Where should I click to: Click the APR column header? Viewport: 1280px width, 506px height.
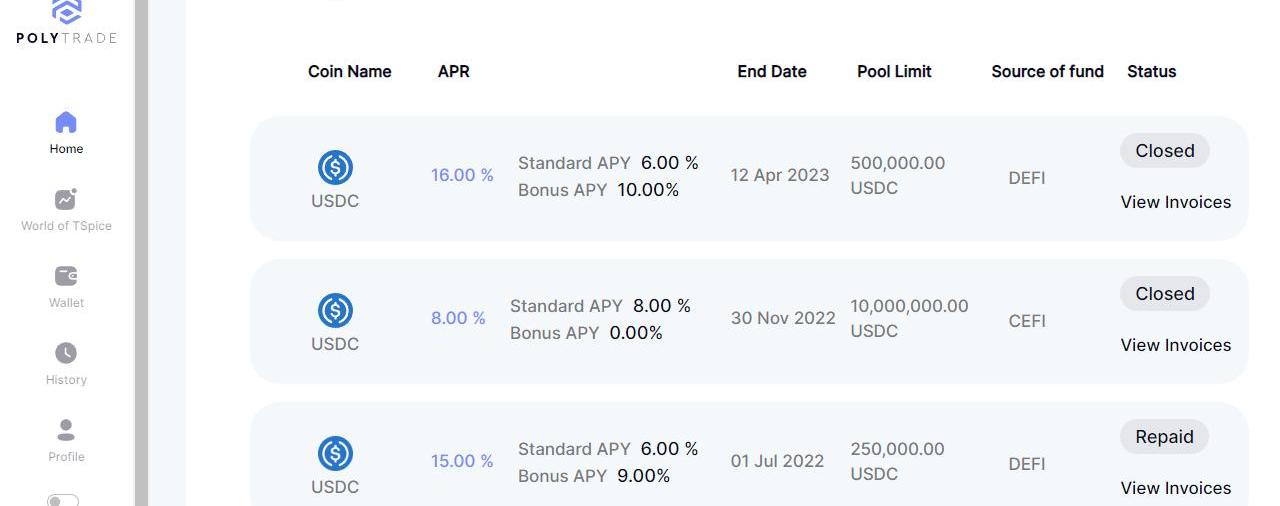click(x=453, y=72)
